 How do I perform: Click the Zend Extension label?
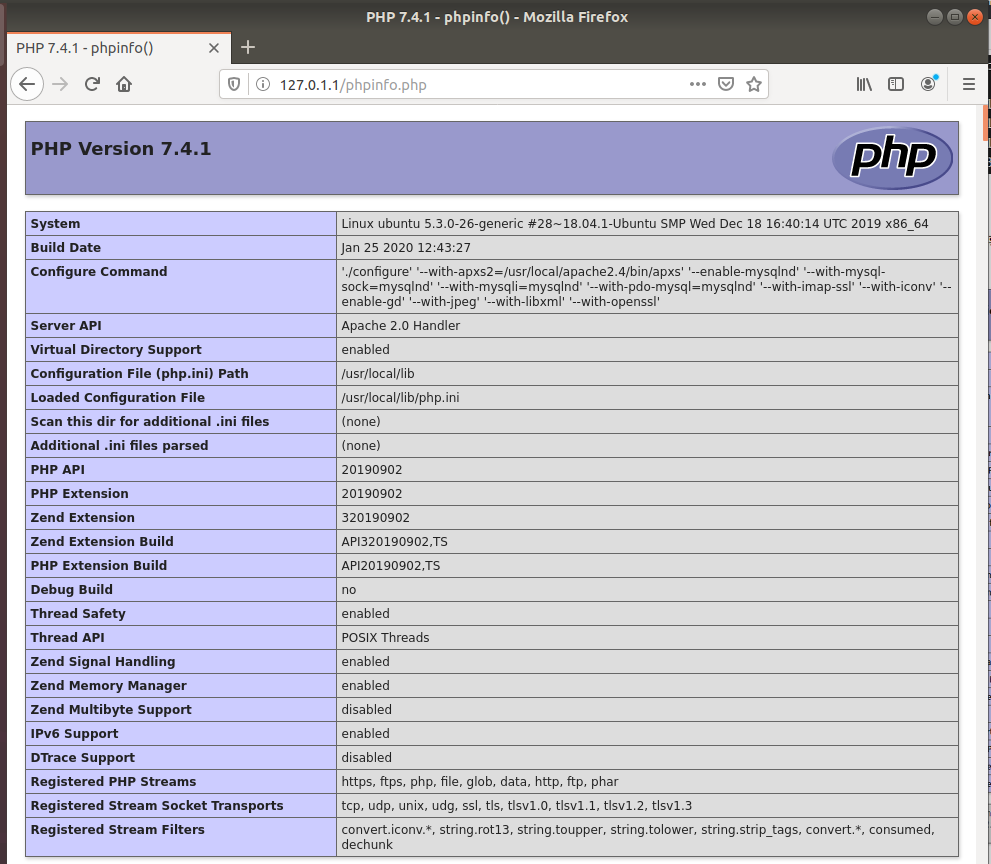point(83,518)
